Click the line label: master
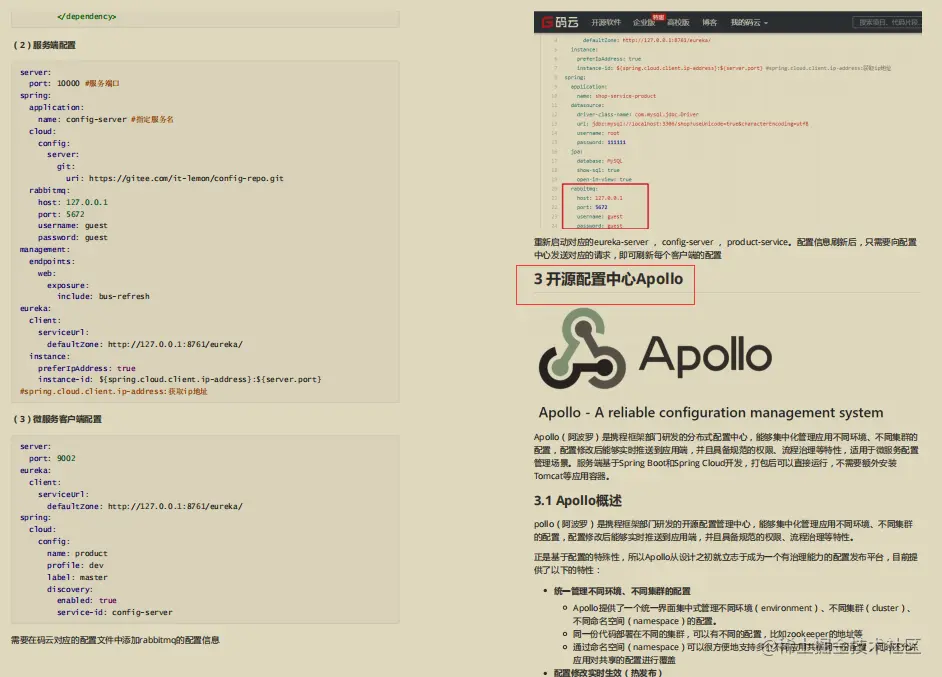Screen dimensions: 942x677 pyautogui.click(x=77, y=577)
